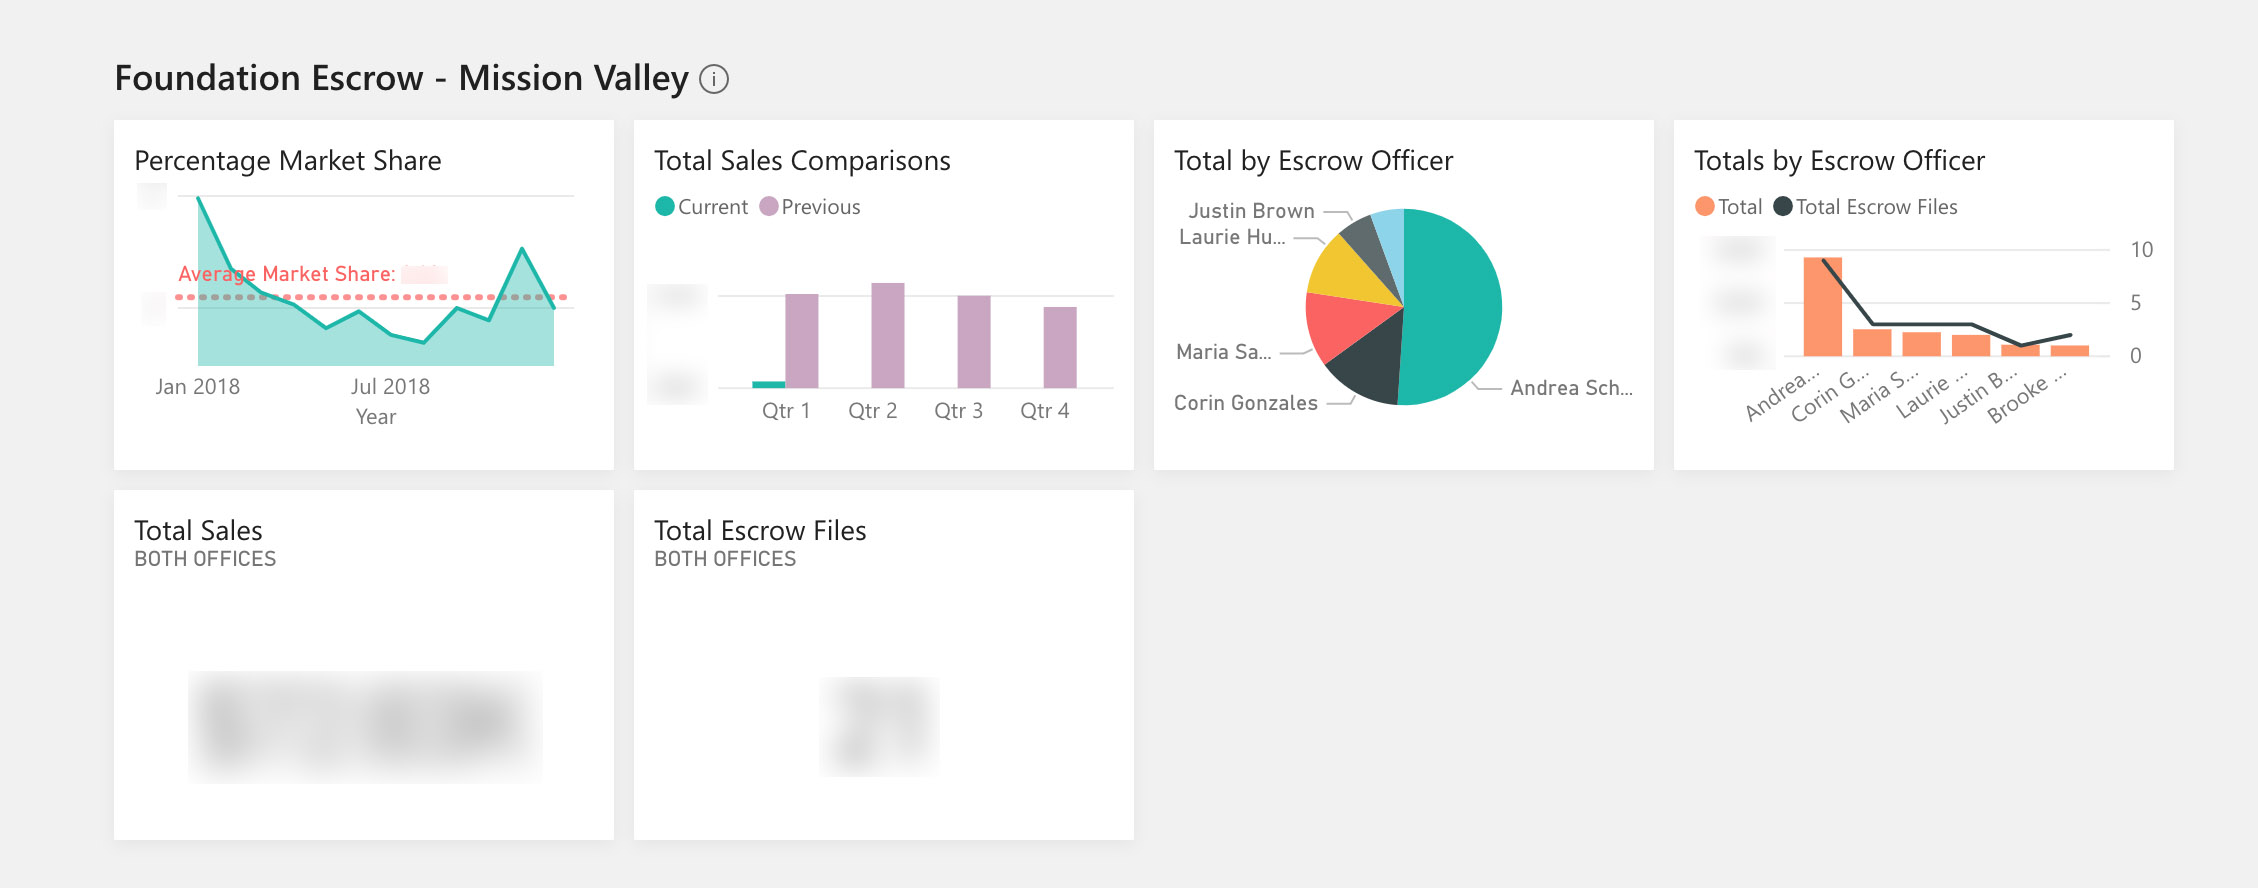Select the orange Corin G... bar

click(1872, 343)
